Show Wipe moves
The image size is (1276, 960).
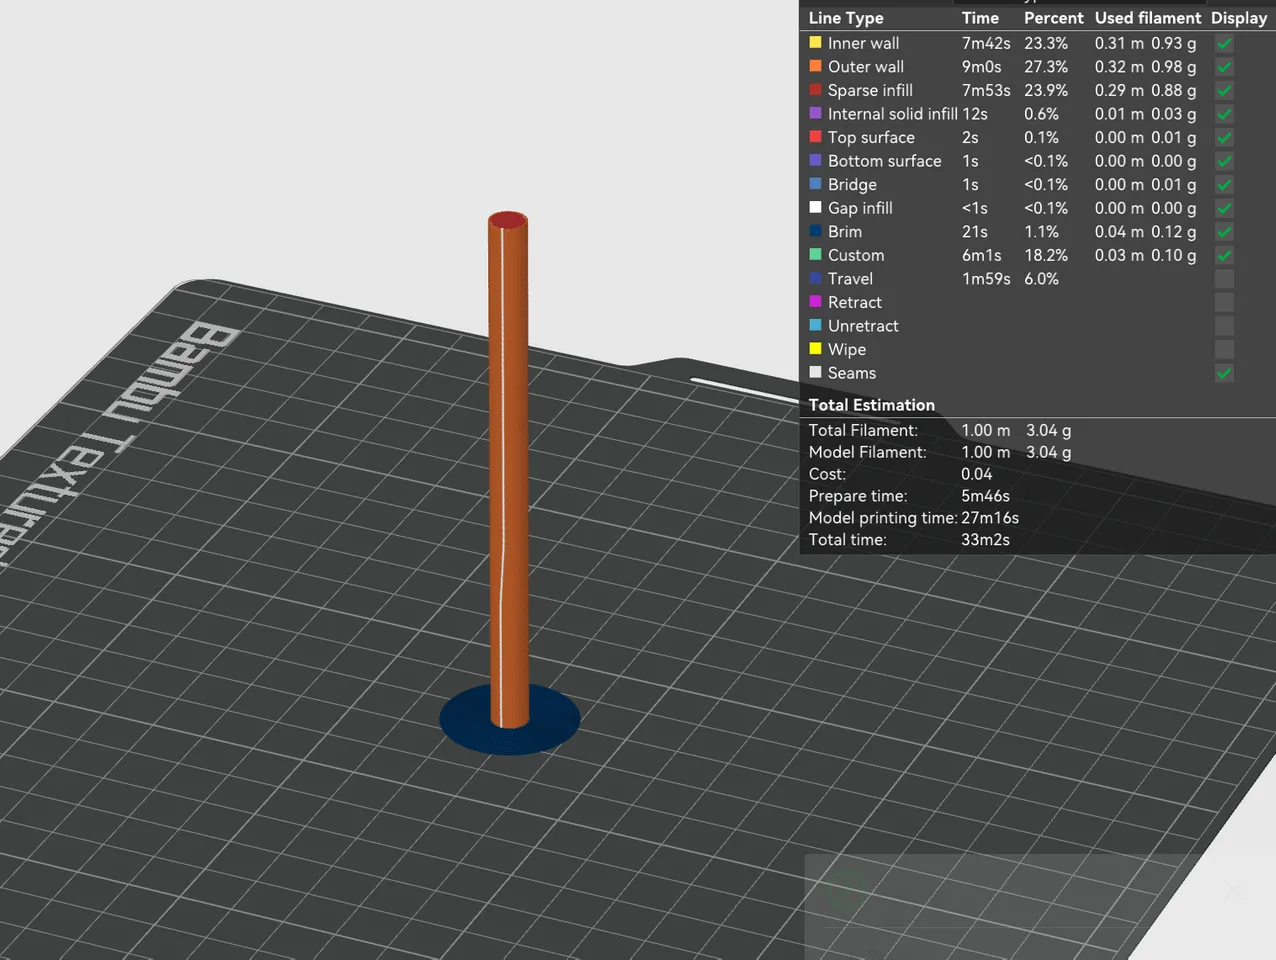point(1223,349)
